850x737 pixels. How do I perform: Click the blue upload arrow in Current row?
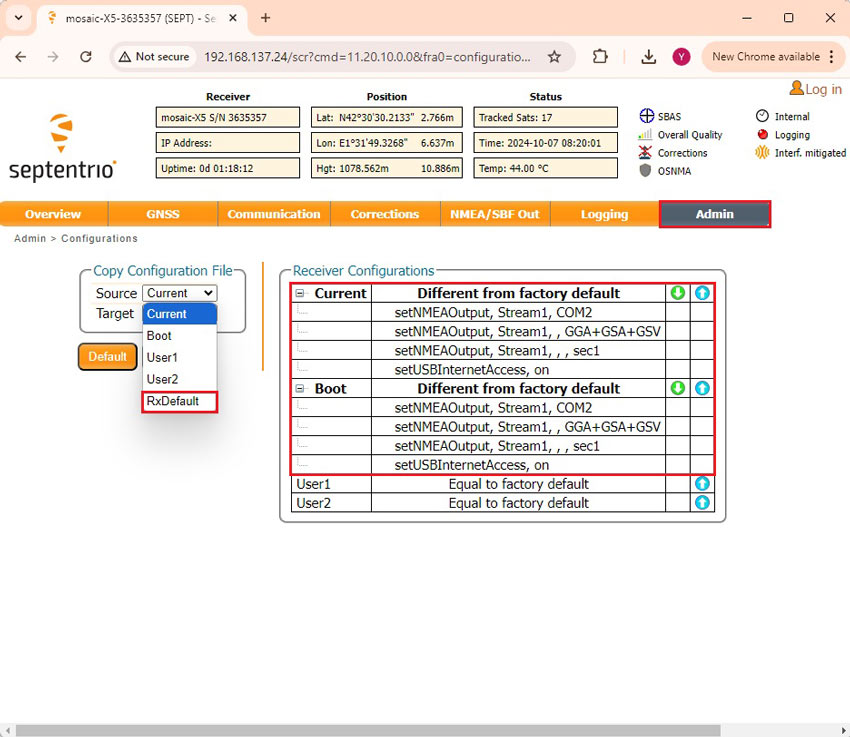[x=702, y=293]
